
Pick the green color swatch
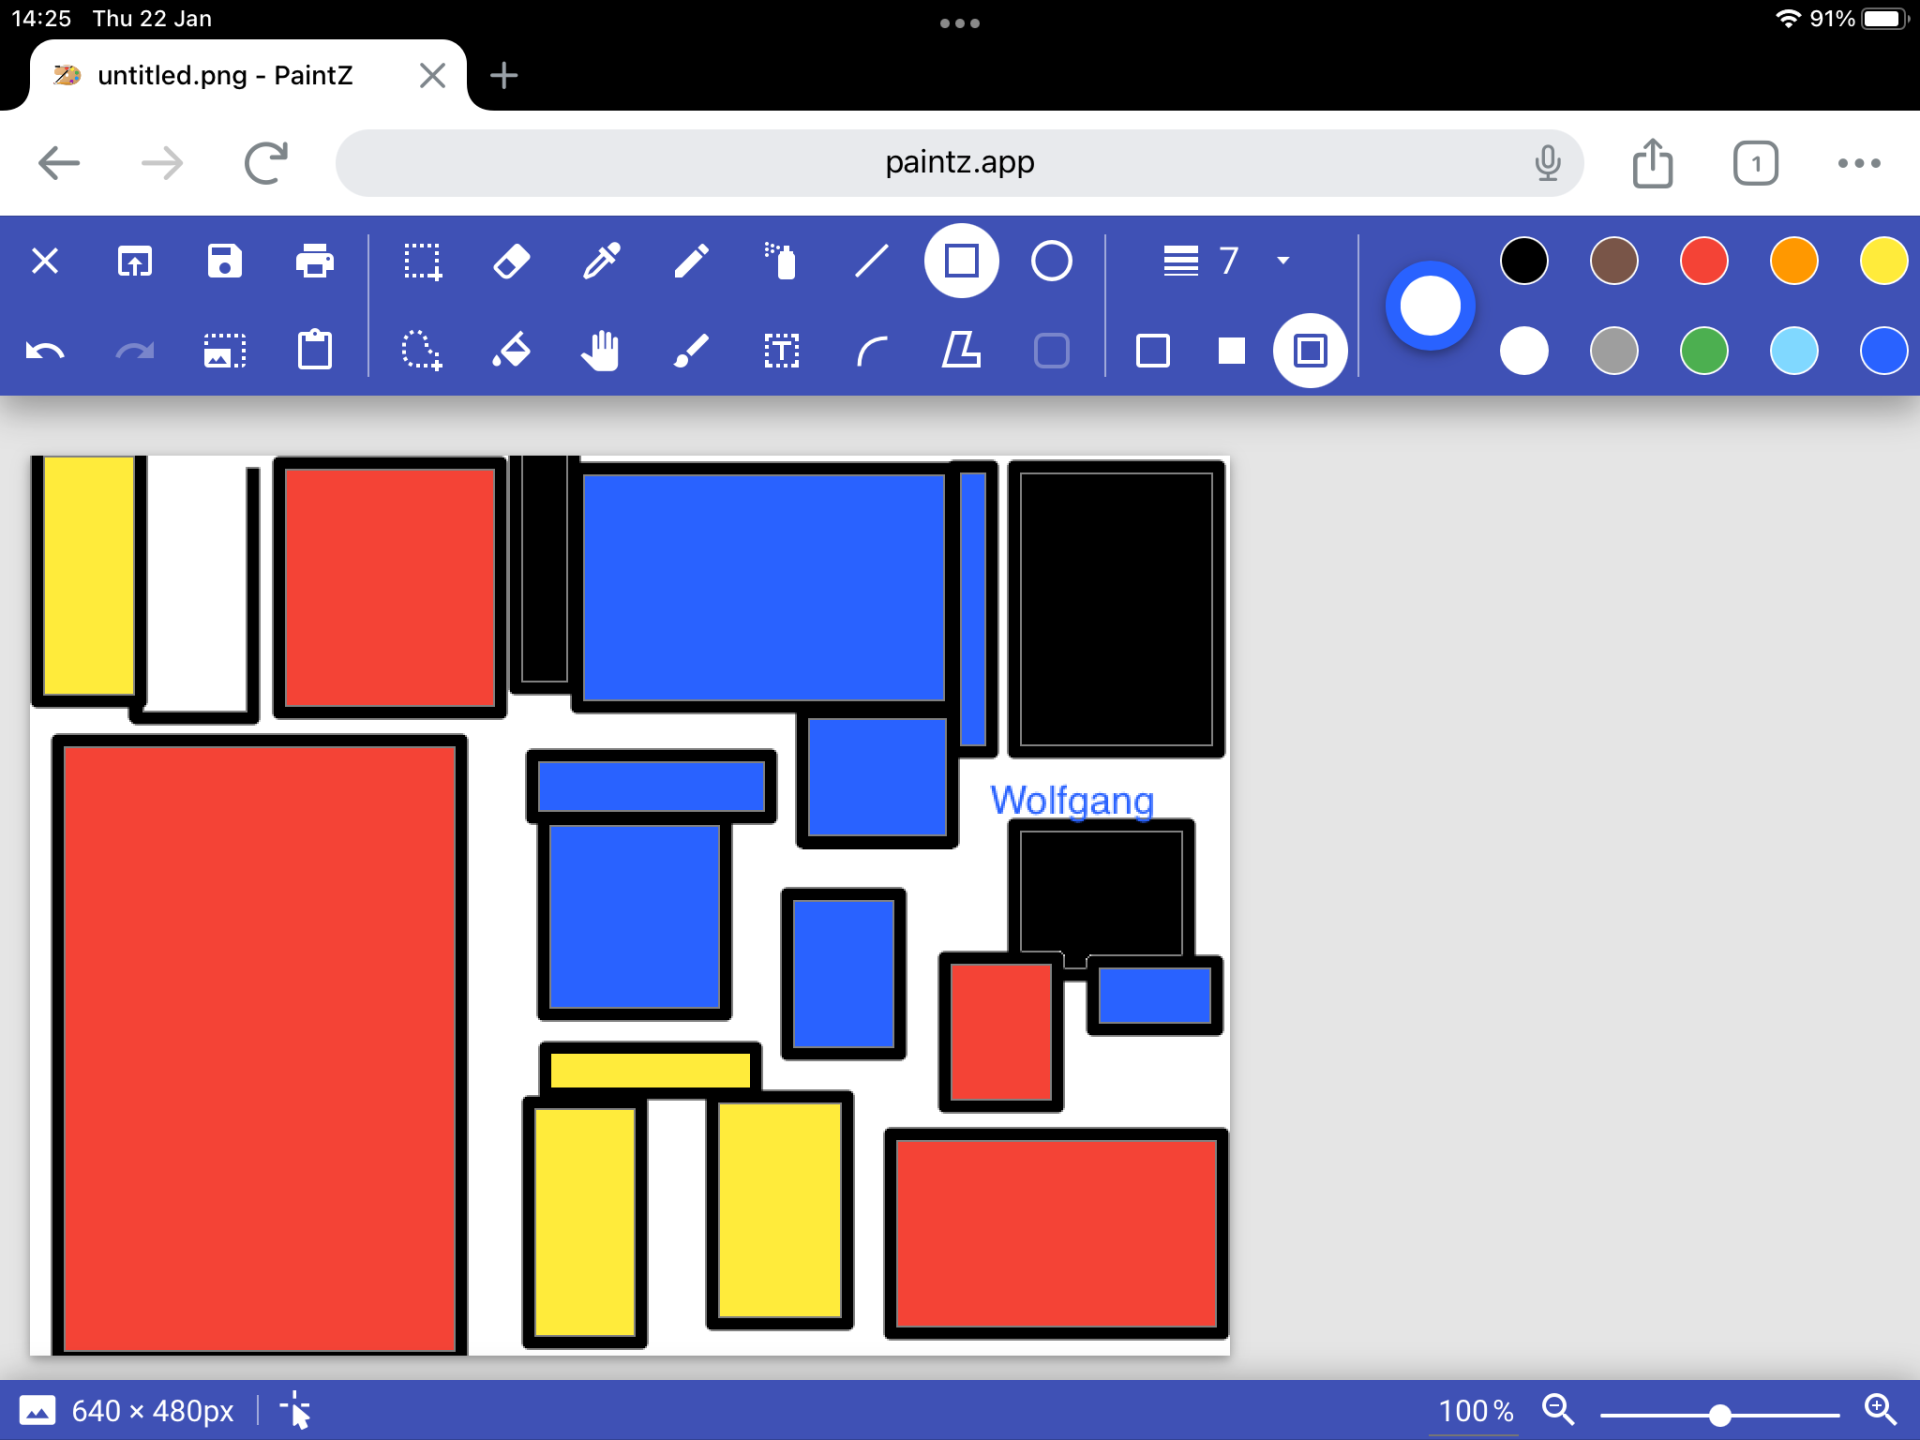click(1704, 351)
